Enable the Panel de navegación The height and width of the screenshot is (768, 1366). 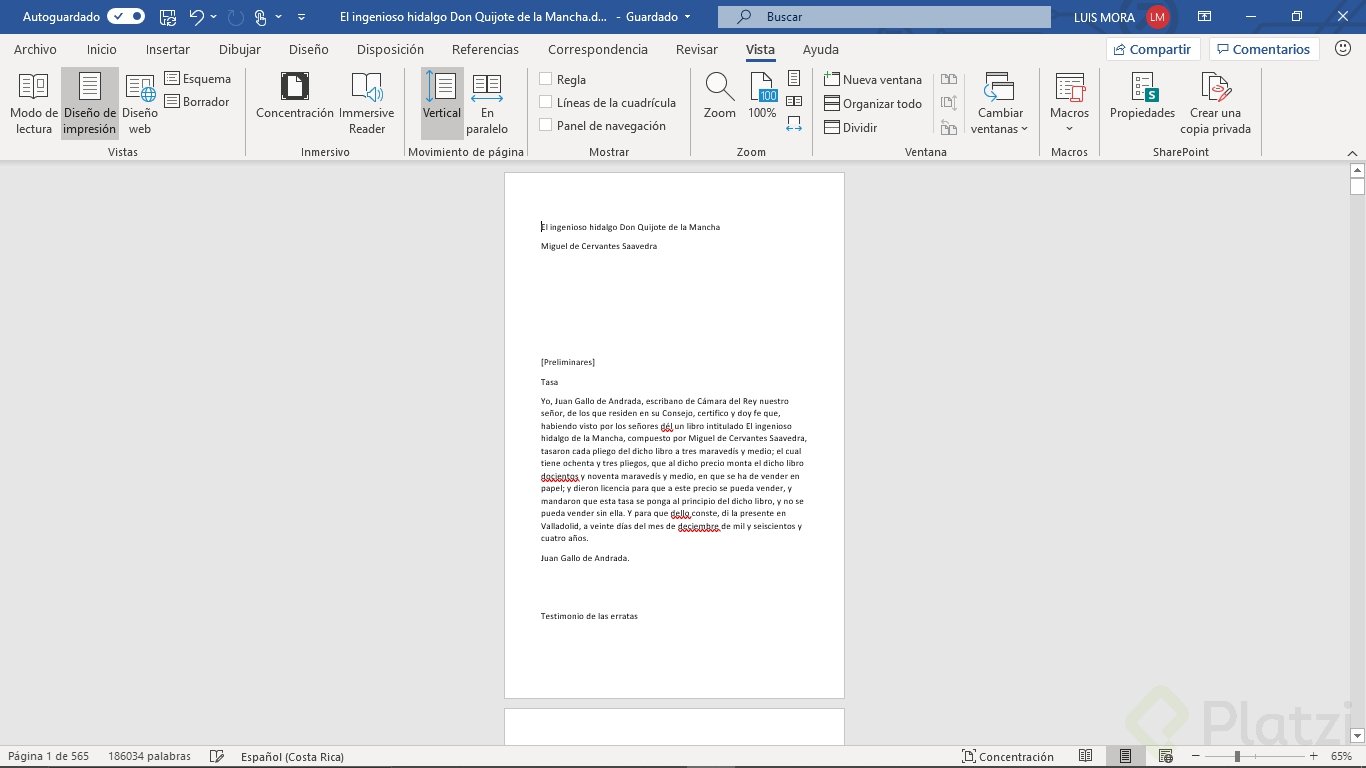(545, 125)
